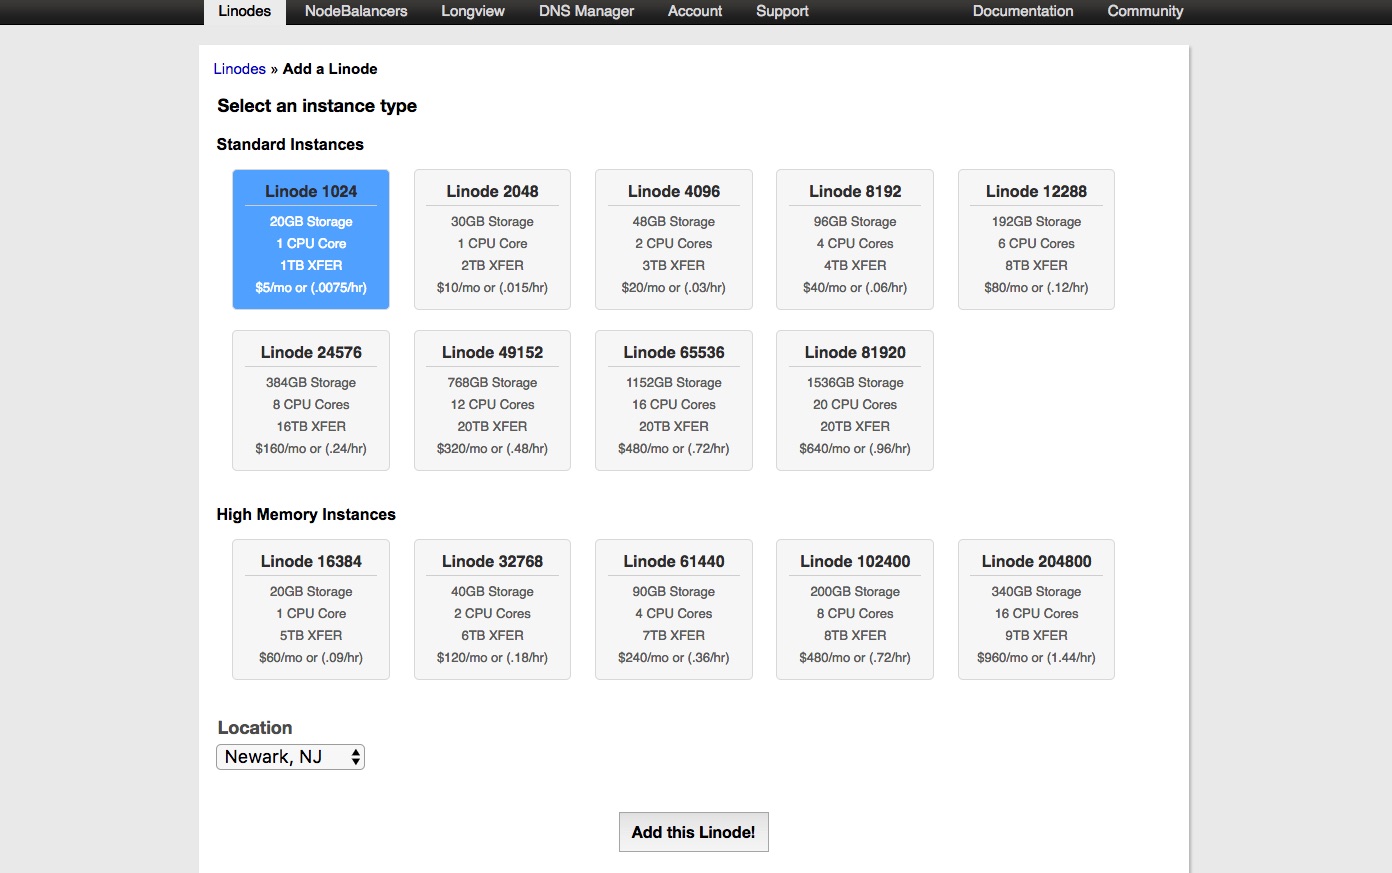
Task: Click the $960/mo or (1.44/hr) price text
Action: [1036, 657]
